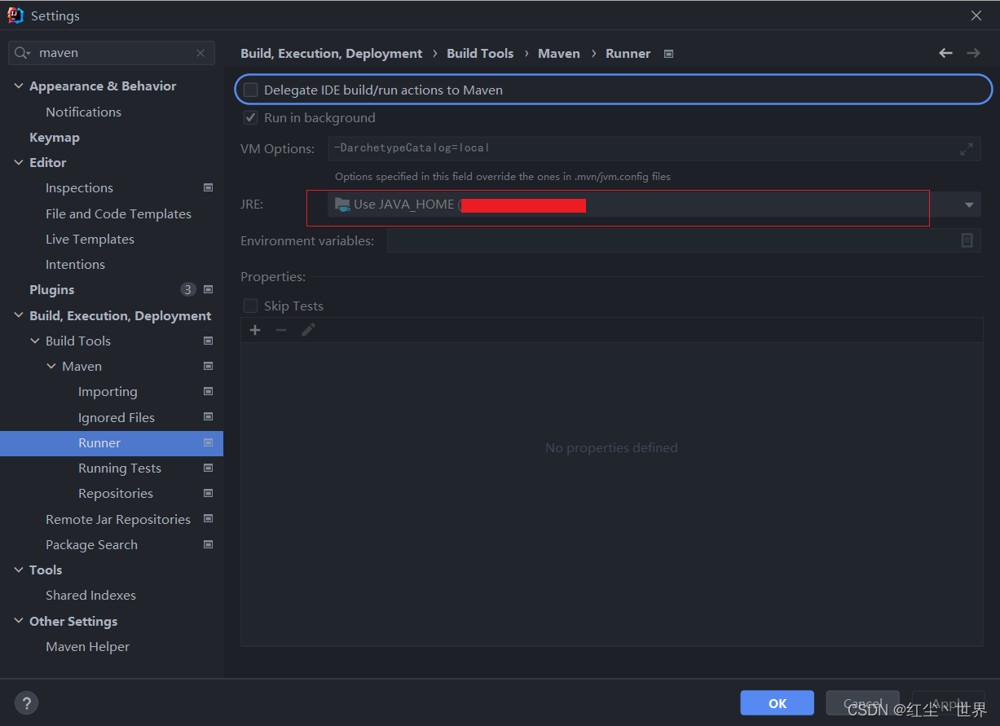Image resolution: width=1000 pixels, height=726 pixels.
Task: Click project icon next to Remote Jar Repositories
Action: coord(208,519)
